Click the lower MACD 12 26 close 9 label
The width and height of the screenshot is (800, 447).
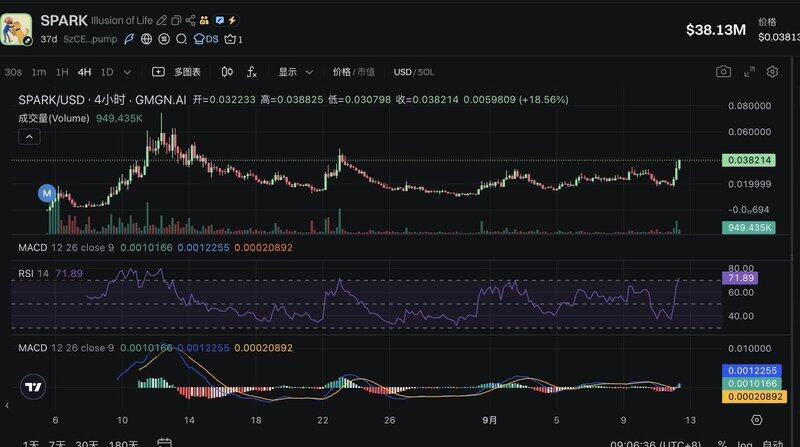coord(66,348)
